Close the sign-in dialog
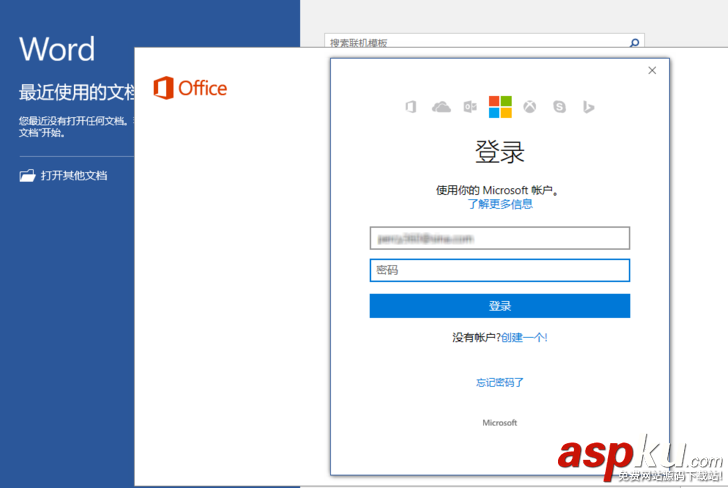This screenshot has height=488, width=728. [652, 70]
